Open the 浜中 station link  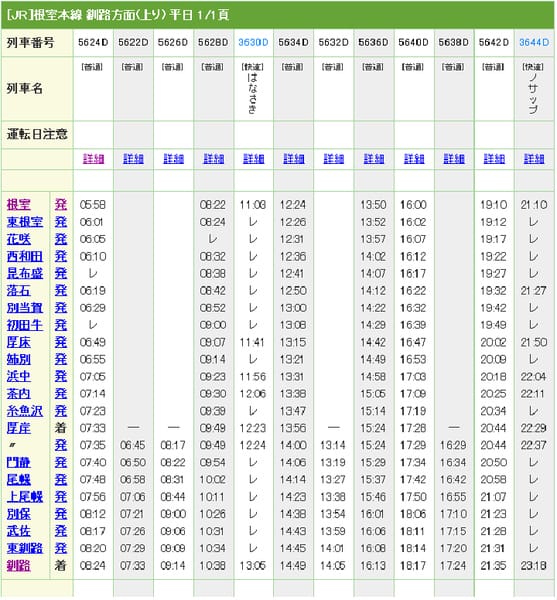click(x=18, y=377)
